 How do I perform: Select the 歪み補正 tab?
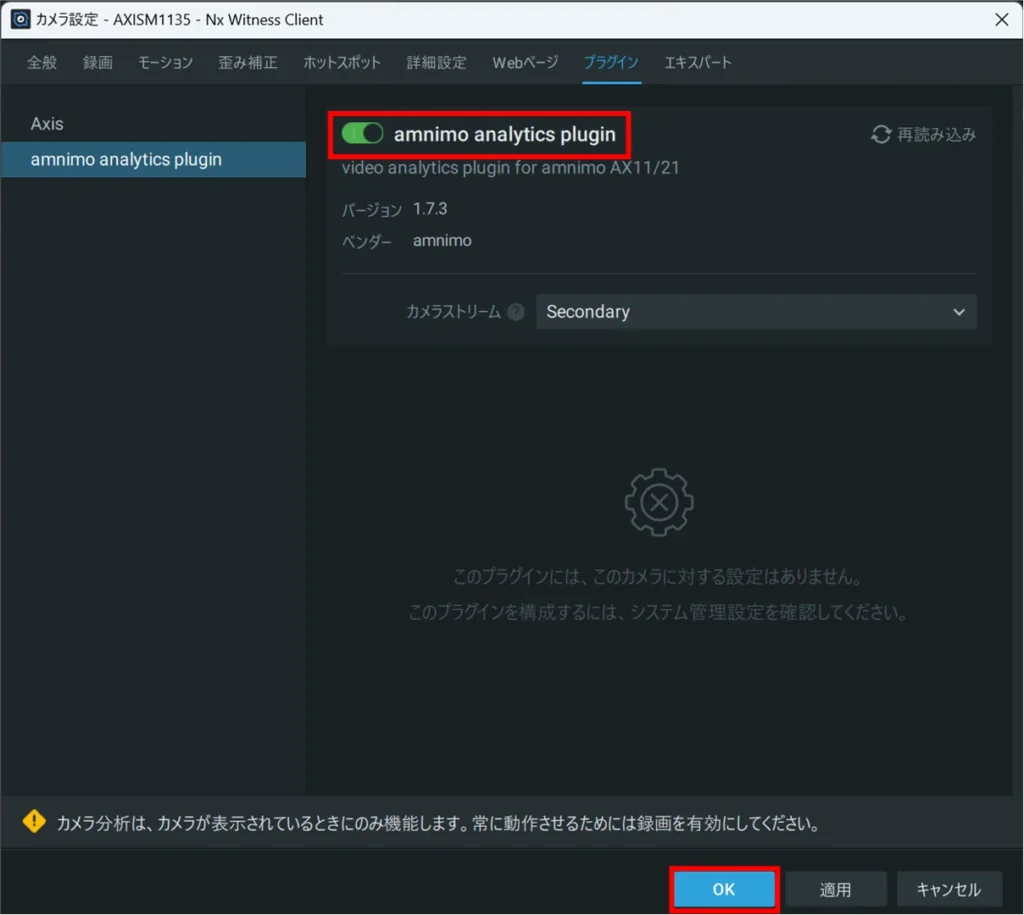[248, 62]
